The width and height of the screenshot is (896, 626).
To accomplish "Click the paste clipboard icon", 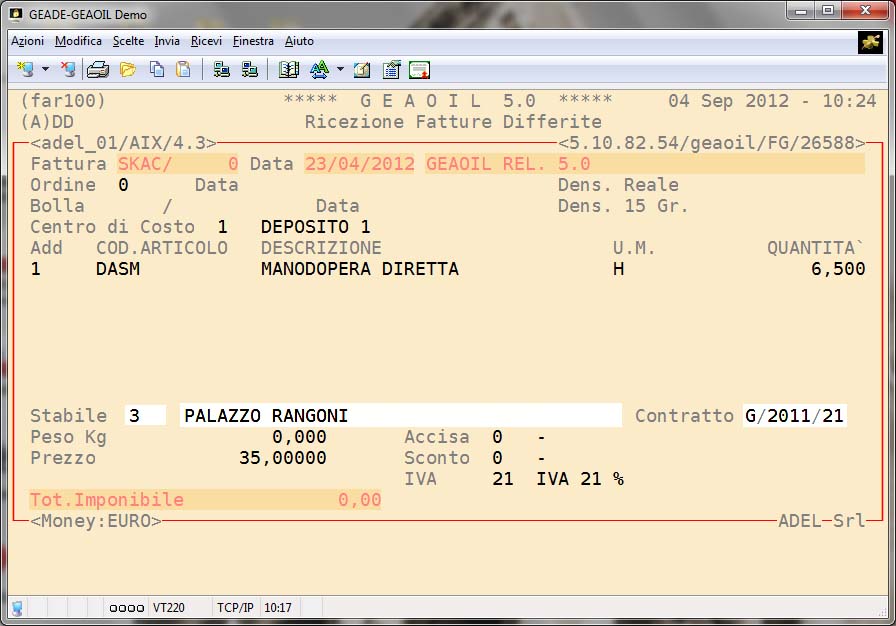I will click(183, 69).
